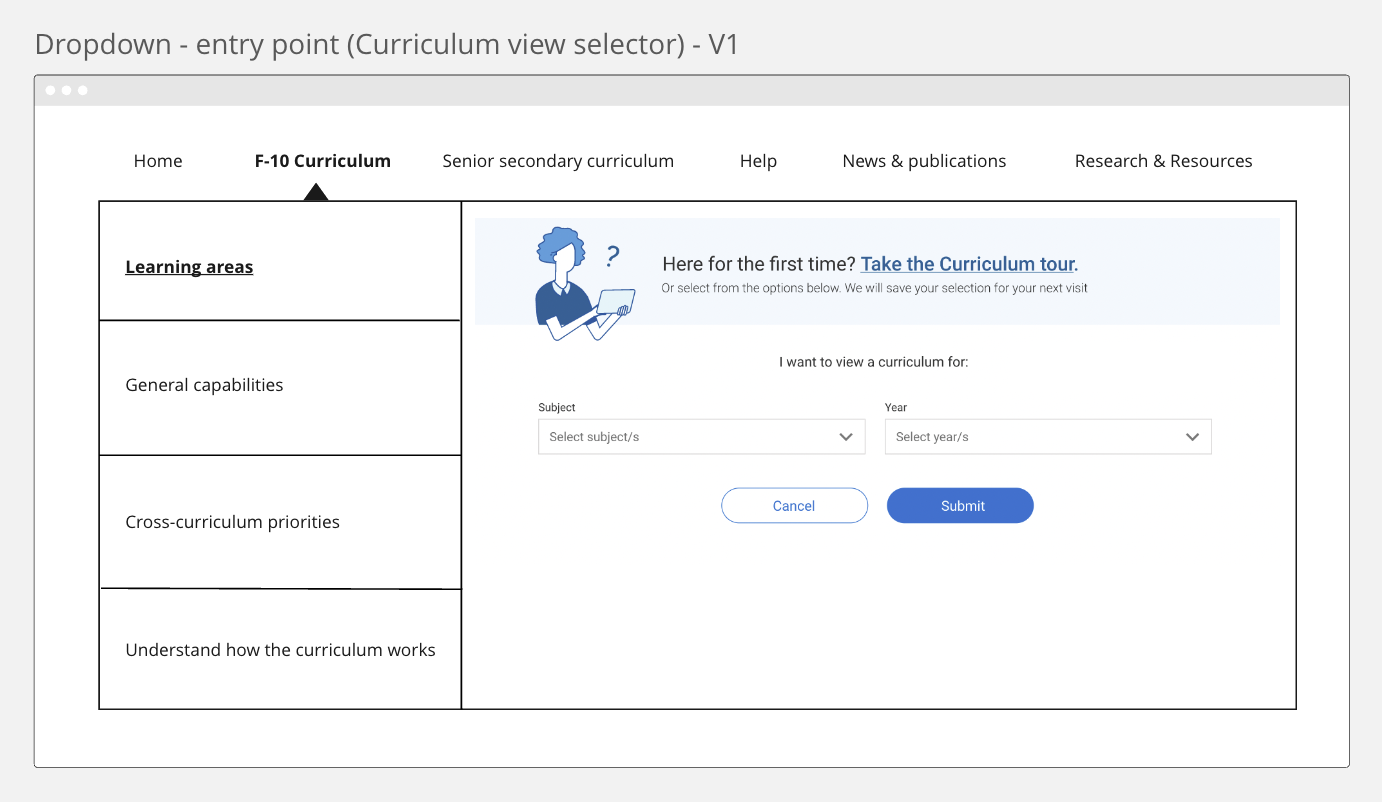Screen dimensions: 1382x802
Task: Click the leftmost window control dot
Action: [51, 90]
